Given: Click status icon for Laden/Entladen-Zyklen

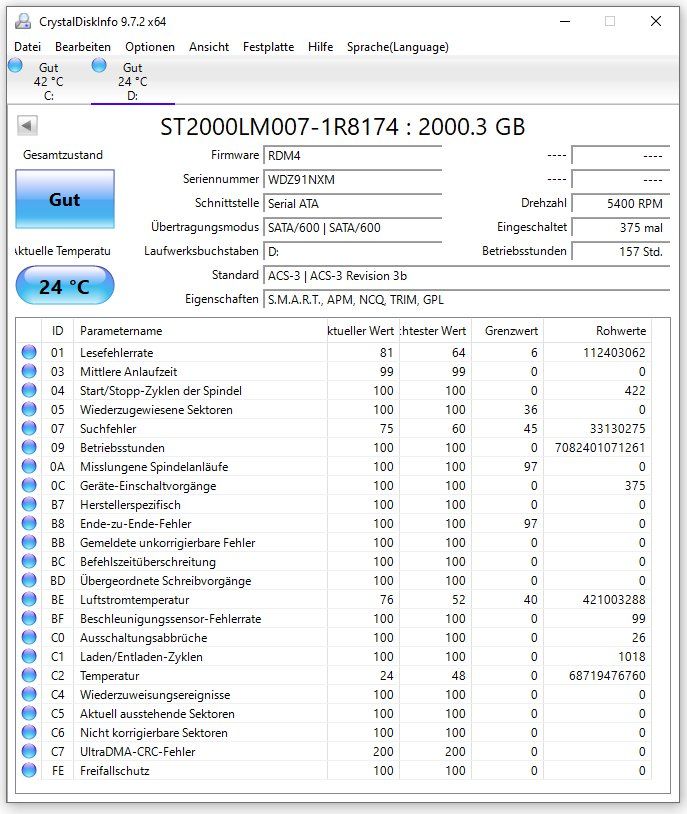Looking at the screenshot, I should coord(29,656).
